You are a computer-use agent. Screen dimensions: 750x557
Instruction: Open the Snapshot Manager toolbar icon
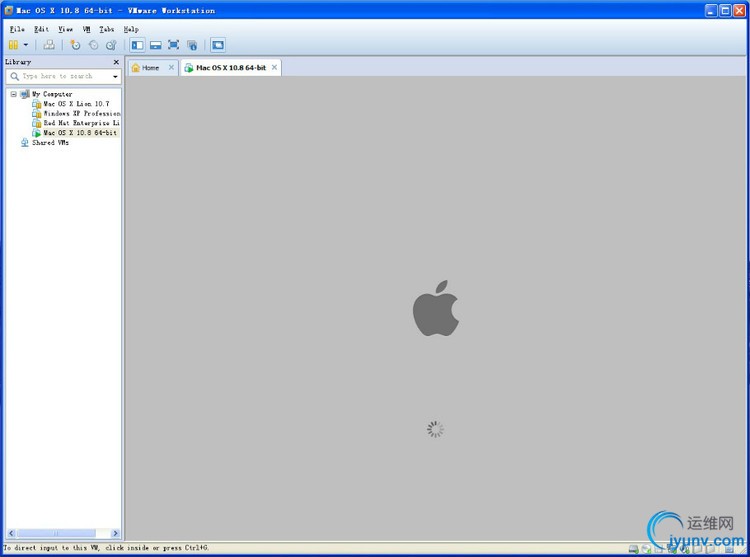coord(111,45)
